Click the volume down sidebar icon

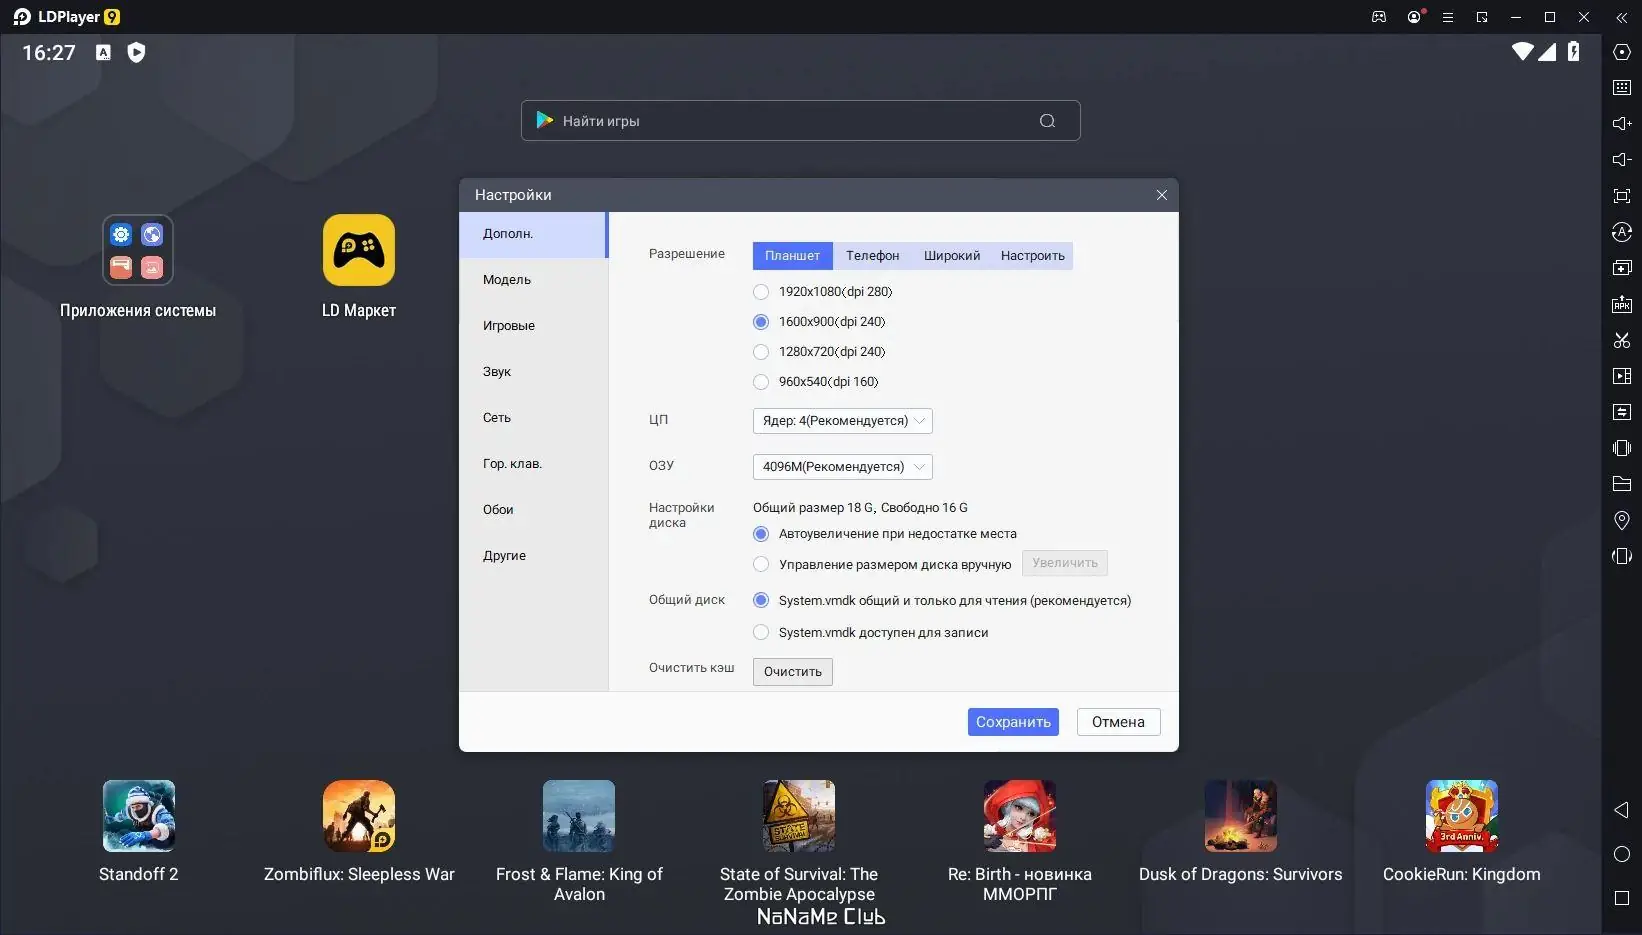click(1622, 160)
